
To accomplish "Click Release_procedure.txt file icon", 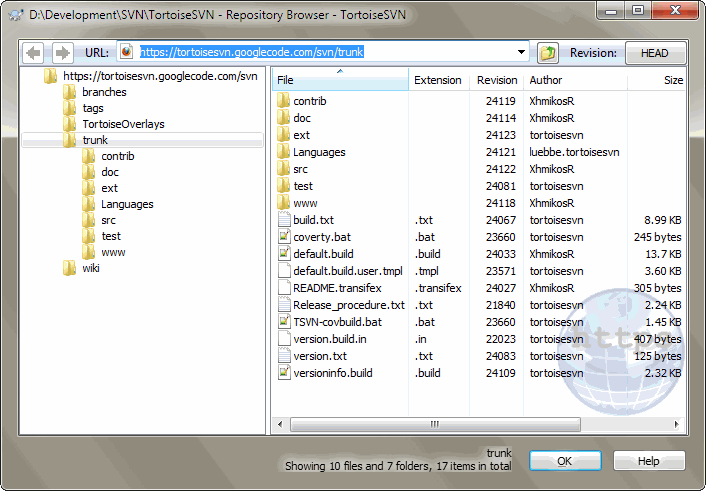I will point(284,305).
